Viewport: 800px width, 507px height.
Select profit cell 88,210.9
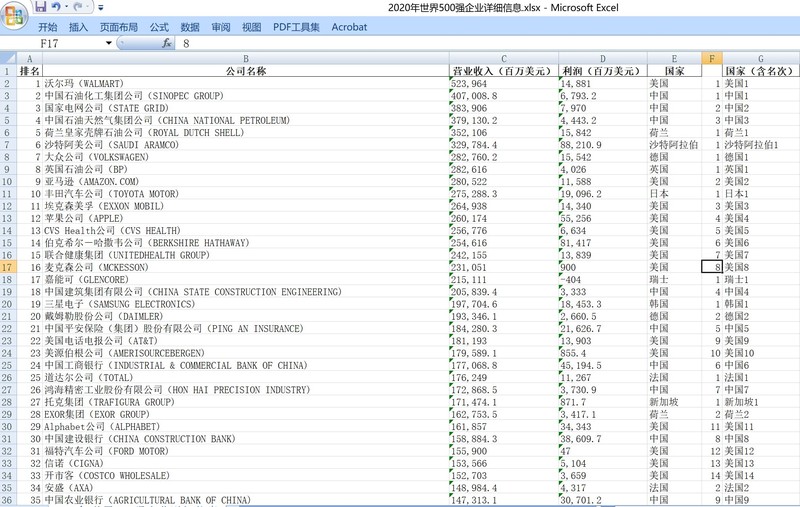click(603, 144)
